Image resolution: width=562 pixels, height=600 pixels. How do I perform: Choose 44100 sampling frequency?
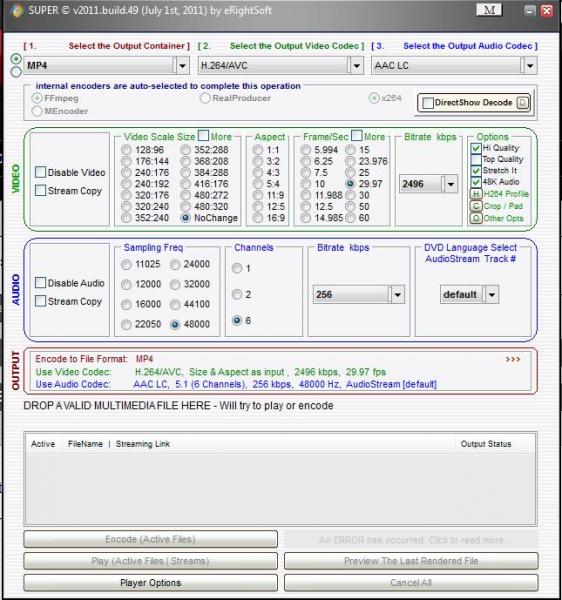(175, 305)
